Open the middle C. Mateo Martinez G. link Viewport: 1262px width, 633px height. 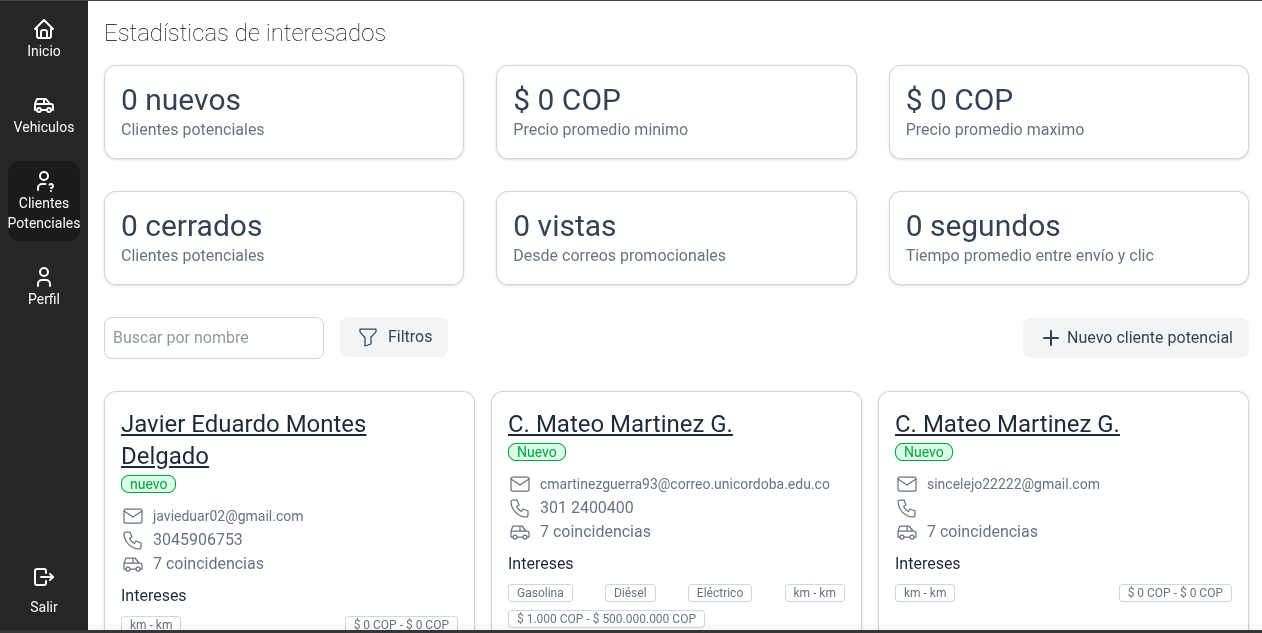click(620, 424)
